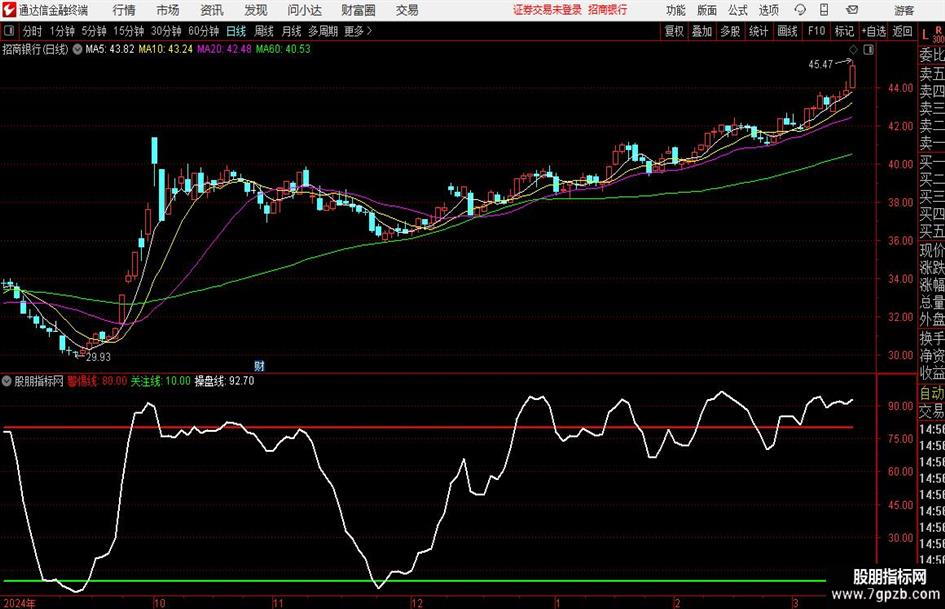Switch to the 分时 period tab
The width and height of the screenshot is (945, 609).
tap(33, 31)
